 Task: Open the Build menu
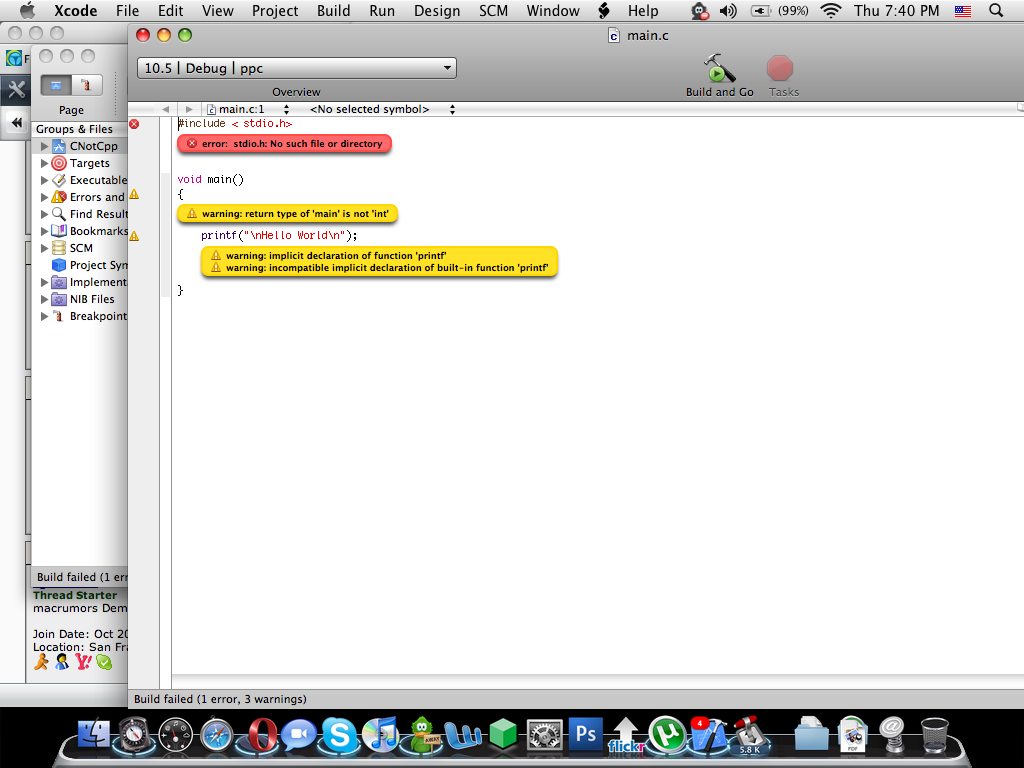point(333,10)
